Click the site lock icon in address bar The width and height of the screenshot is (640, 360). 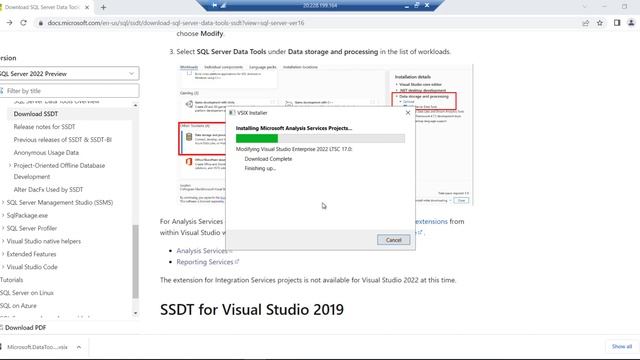pos(40,23)
